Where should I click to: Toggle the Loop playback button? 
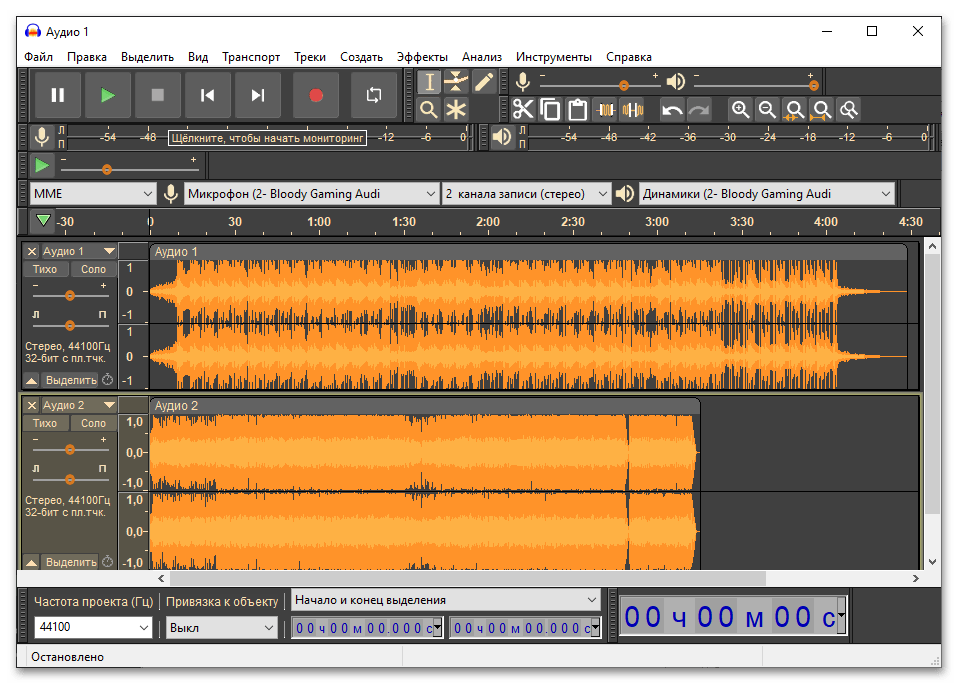(374, 95)
